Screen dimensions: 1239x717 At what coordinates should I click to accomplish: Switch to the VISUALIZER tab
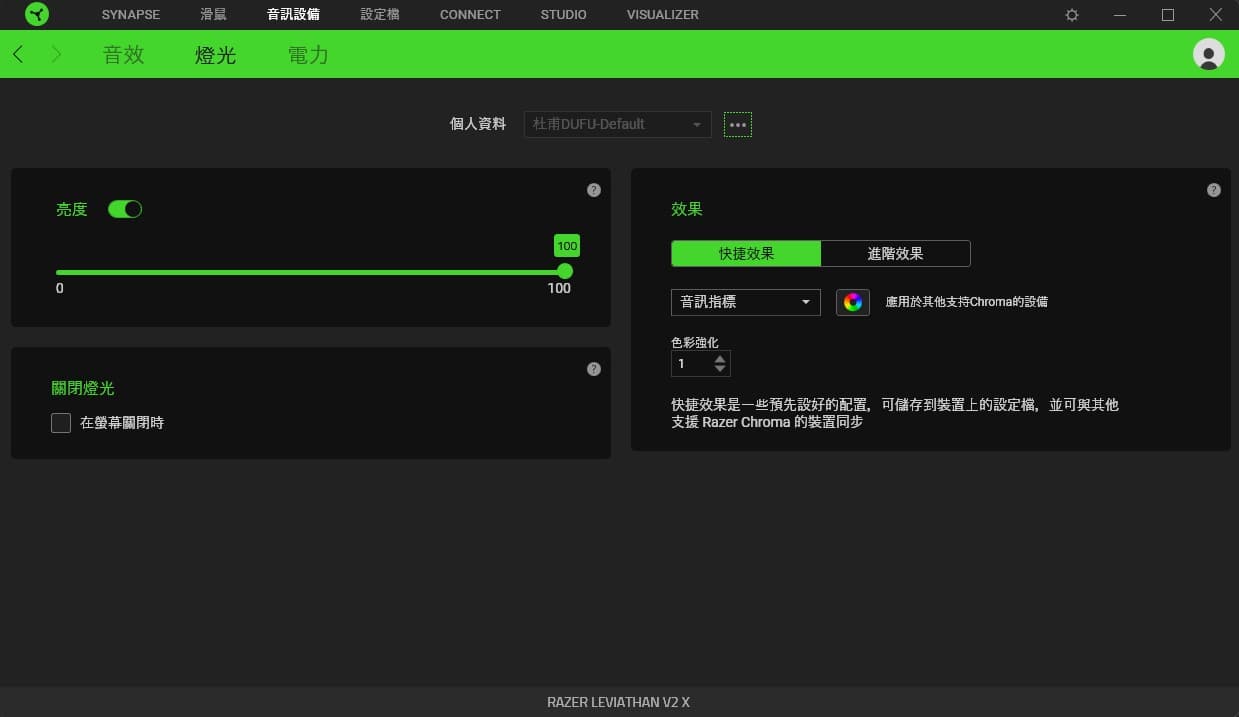[x=663, y=15]
